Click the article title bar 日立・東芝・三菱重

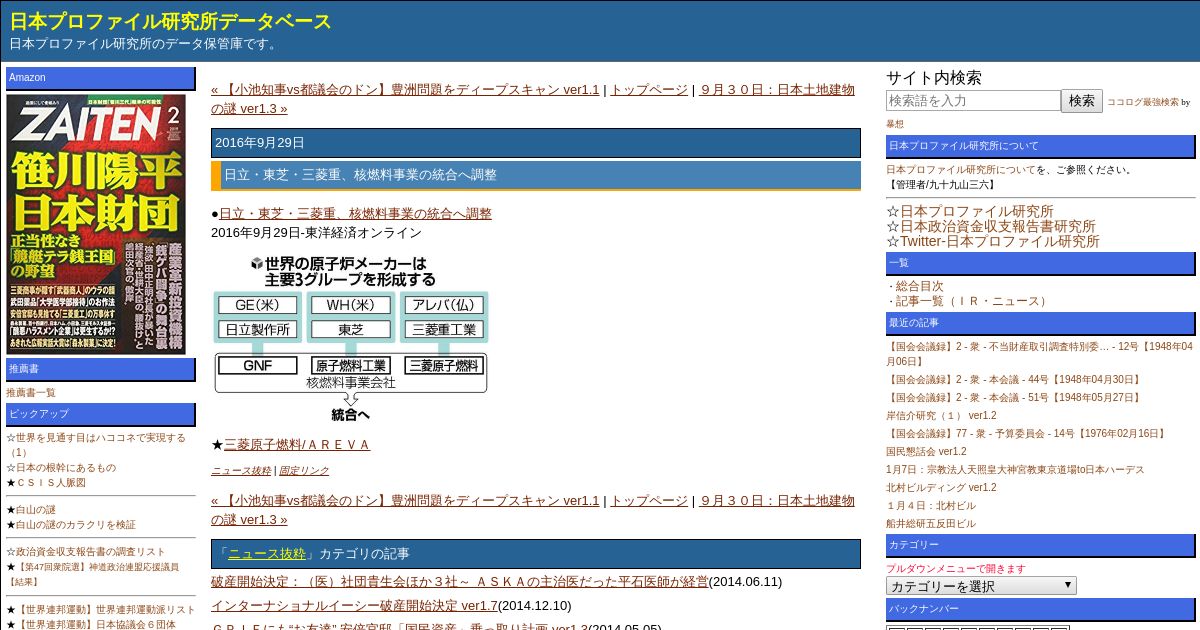(535, 175)
